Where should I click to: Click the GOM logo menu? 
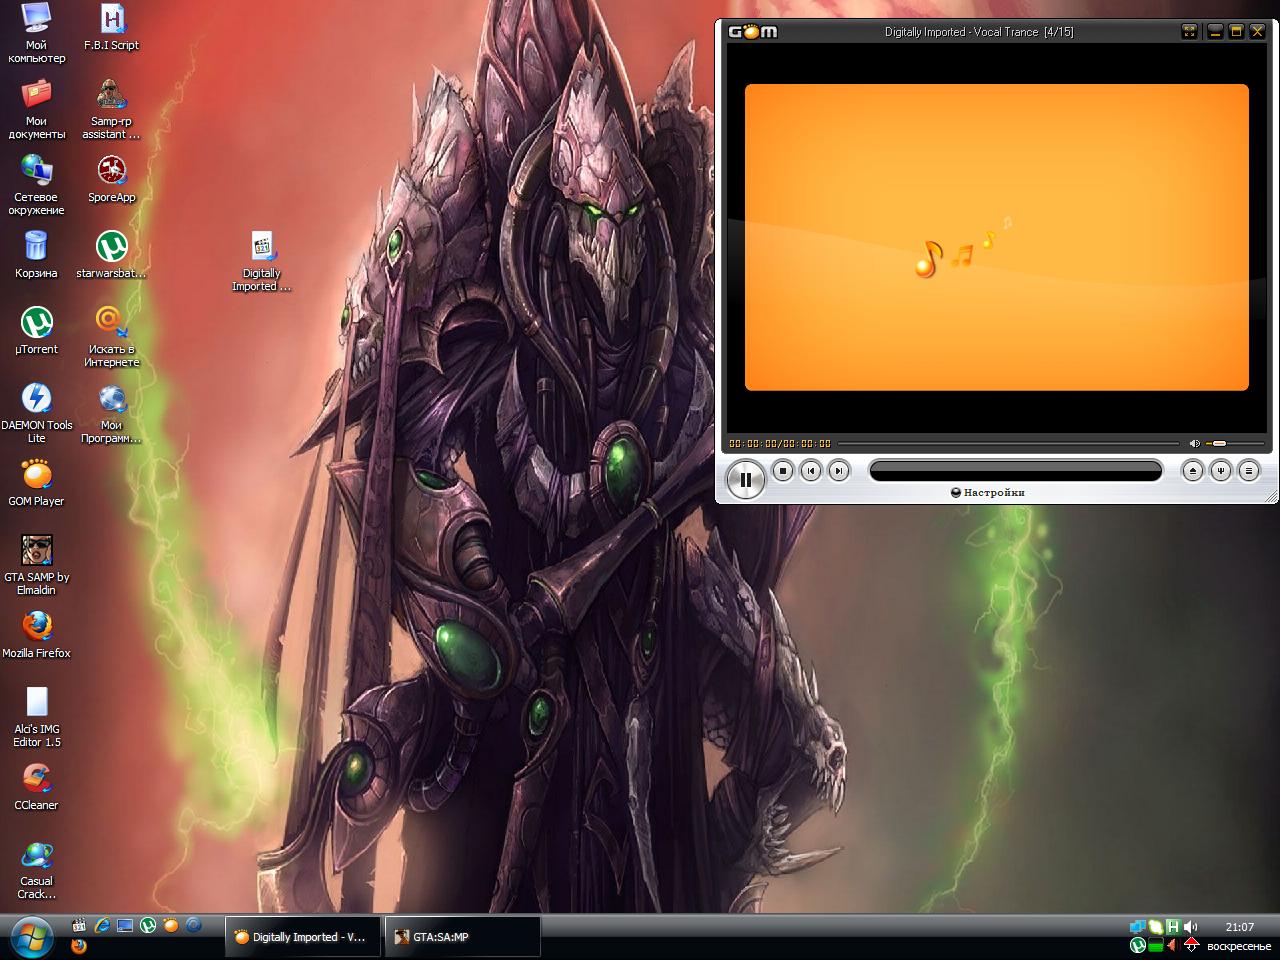752,32
